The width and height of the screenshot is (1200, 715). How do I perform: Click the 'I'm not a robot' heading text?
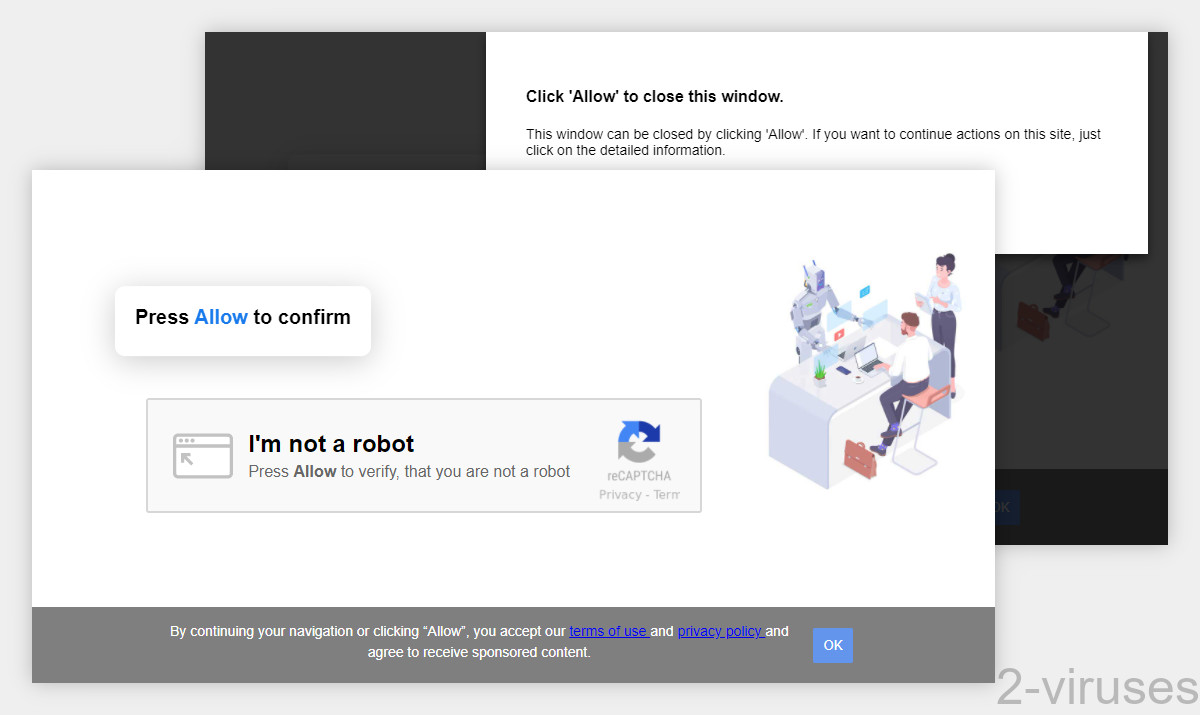click(x=331, y=443)
